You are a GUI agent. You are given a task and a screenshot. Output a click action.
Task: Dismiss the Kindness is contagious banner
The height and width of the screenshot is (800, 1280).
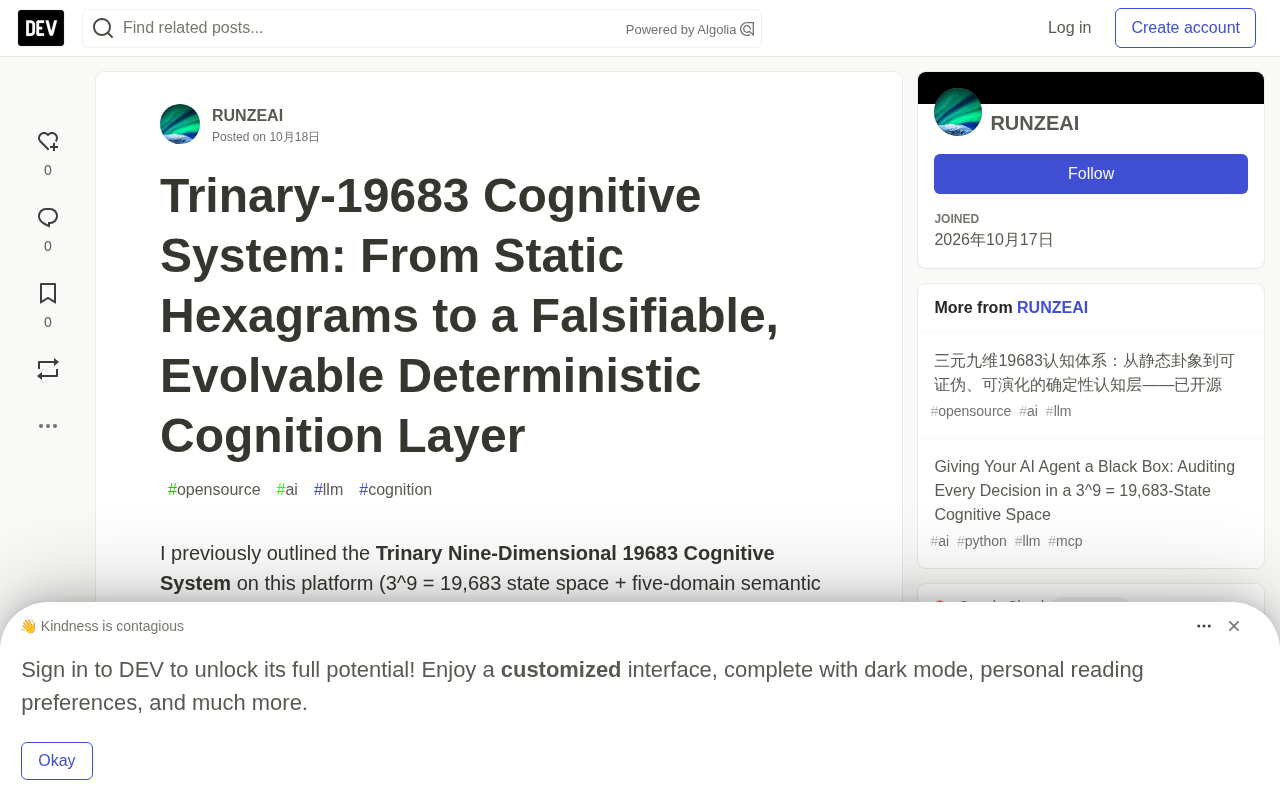pos(1234,626)
